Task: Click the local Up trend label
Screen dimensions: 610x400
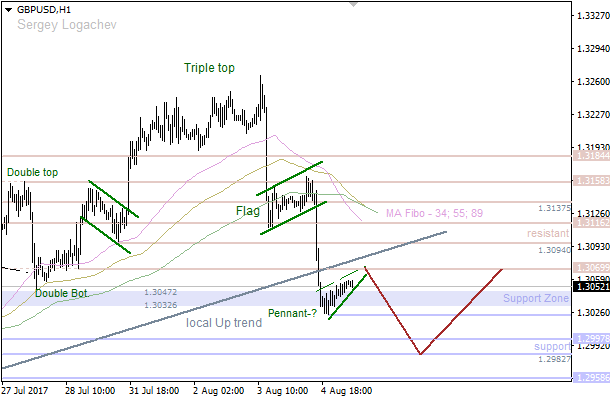Action: 225,323
